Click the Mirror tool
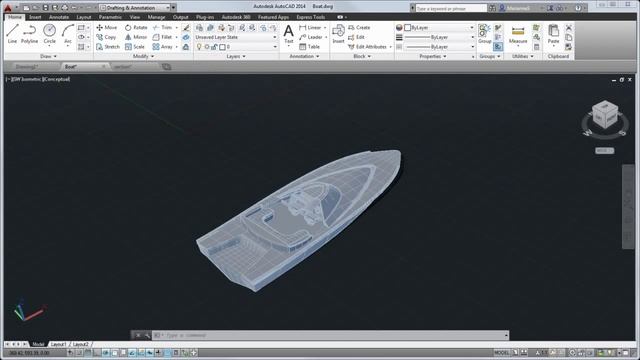The height and width of the screenshot is (360, 640). point(136,37)
